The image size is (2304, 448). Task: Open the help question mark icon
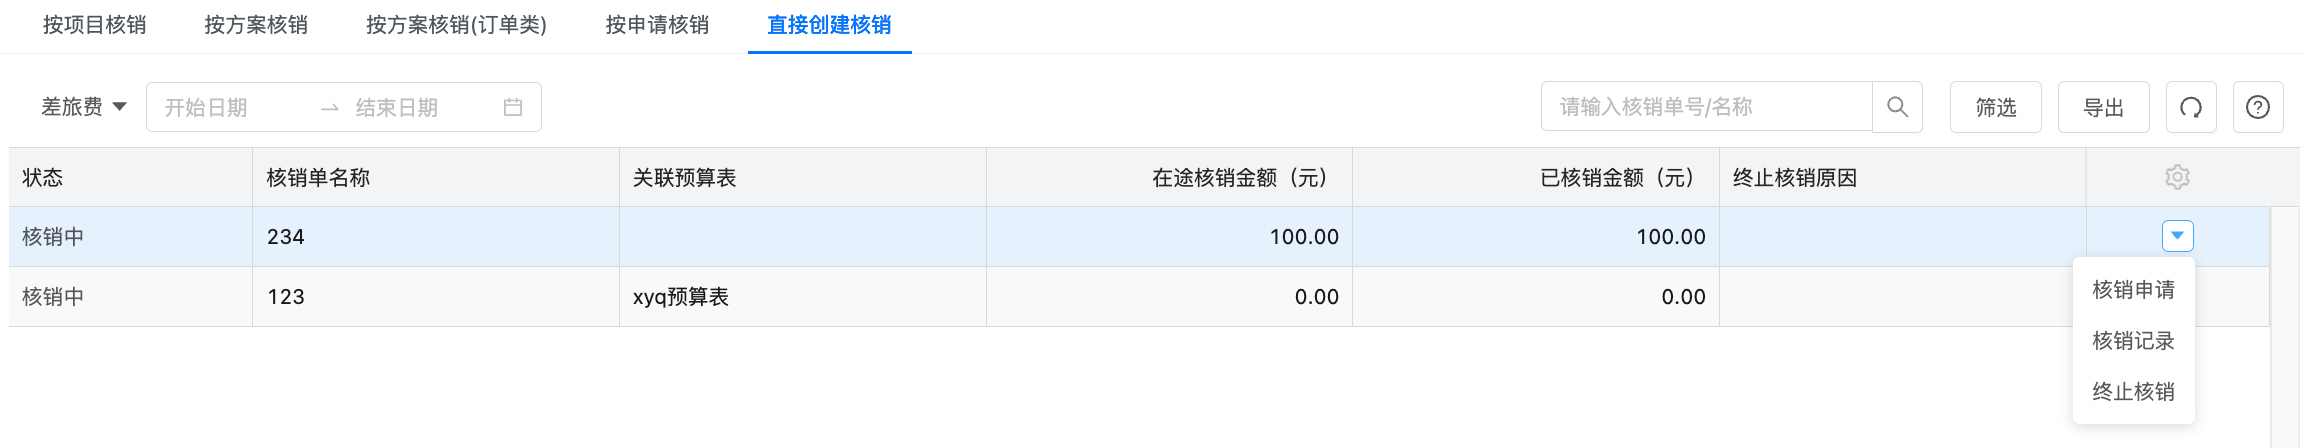(x=2258, y=107)
